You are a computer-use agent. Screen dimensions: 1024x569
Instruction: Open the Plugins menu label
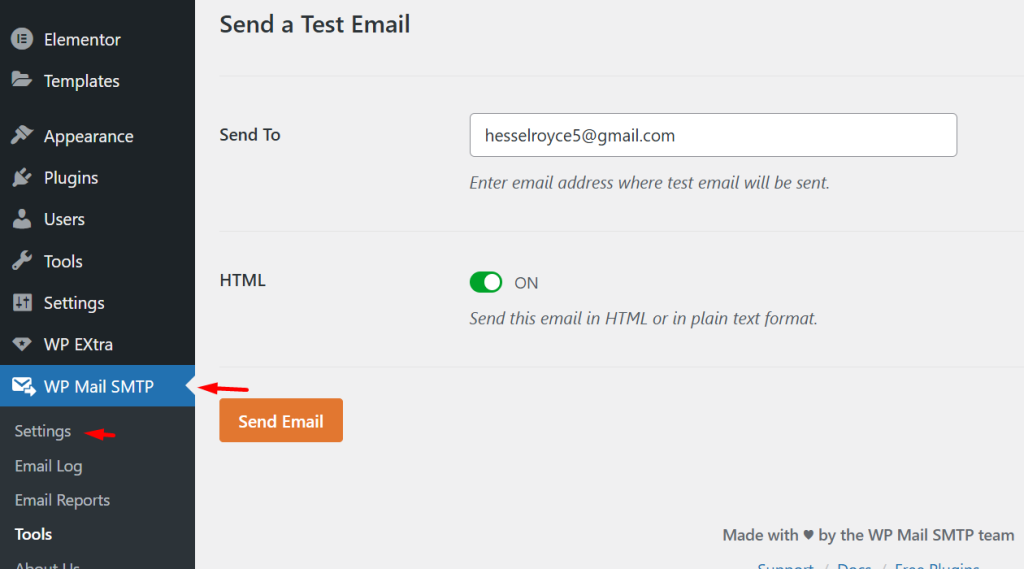[x=71, y=178]
